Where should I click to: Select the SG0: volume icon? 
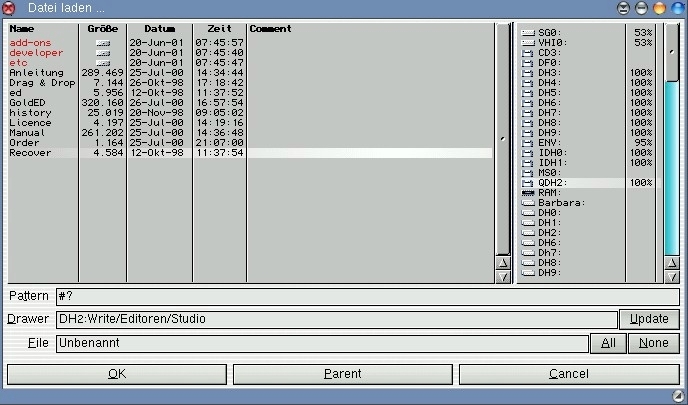[x=528, y=33]
